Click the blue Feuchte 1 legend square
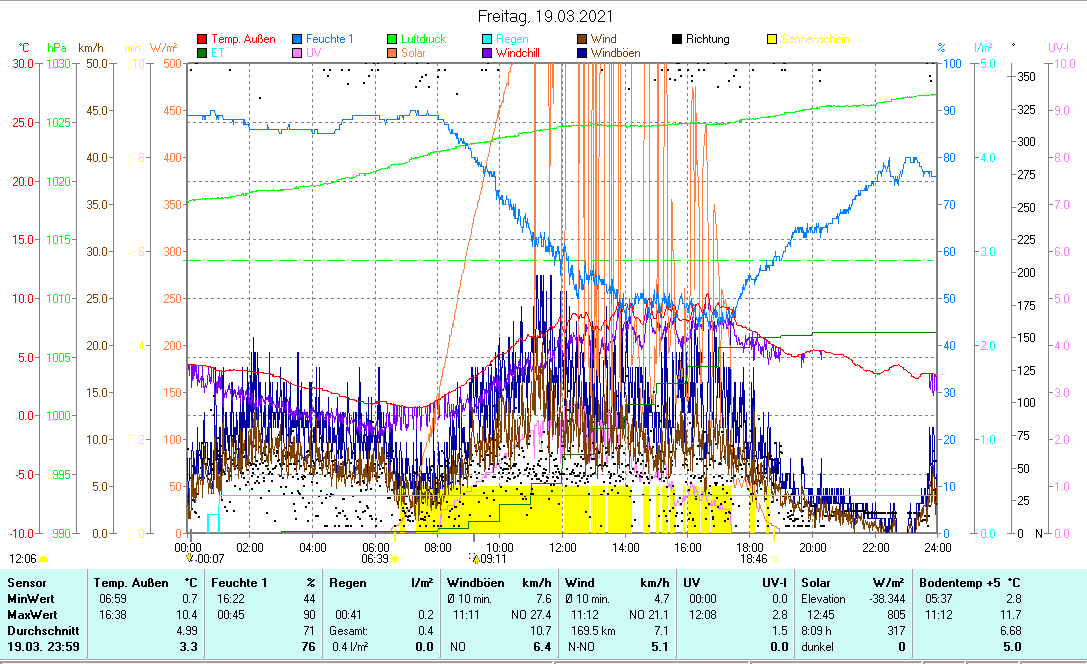Viewport: 1087px width, 664px height. click(x=298, y=39)
